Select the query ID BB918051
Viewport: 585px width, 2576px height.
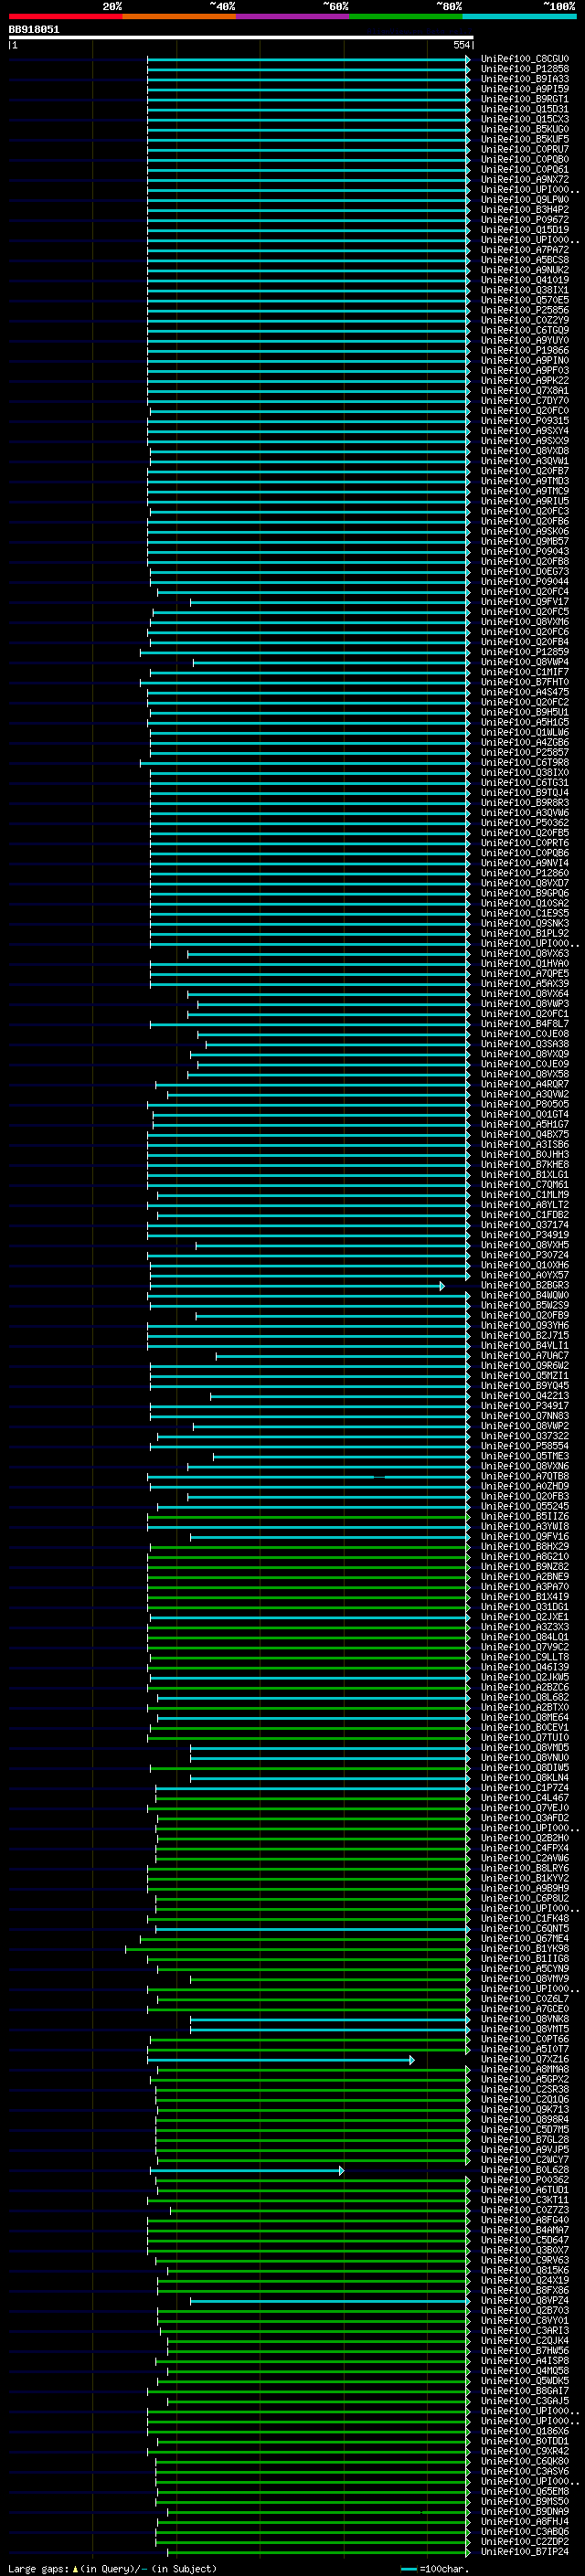34,29
